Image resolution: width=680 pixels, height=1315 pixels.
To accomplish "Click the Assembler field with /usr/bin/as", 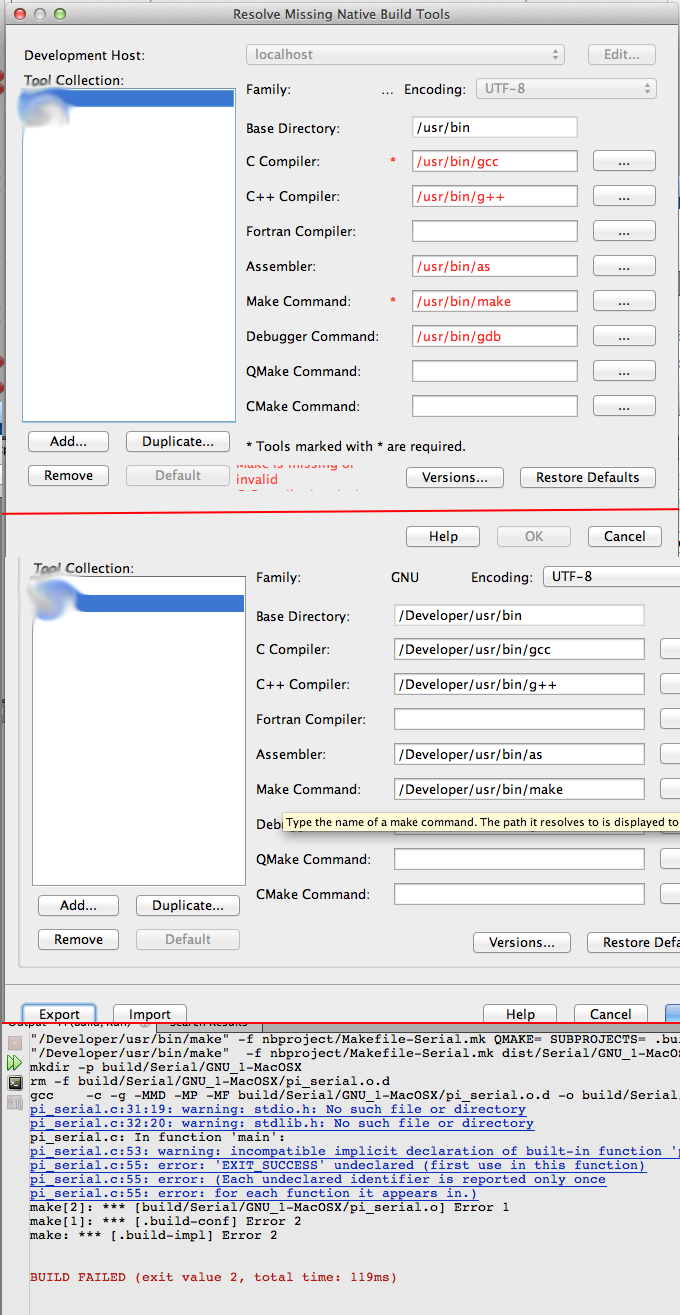I will (495, 266).
